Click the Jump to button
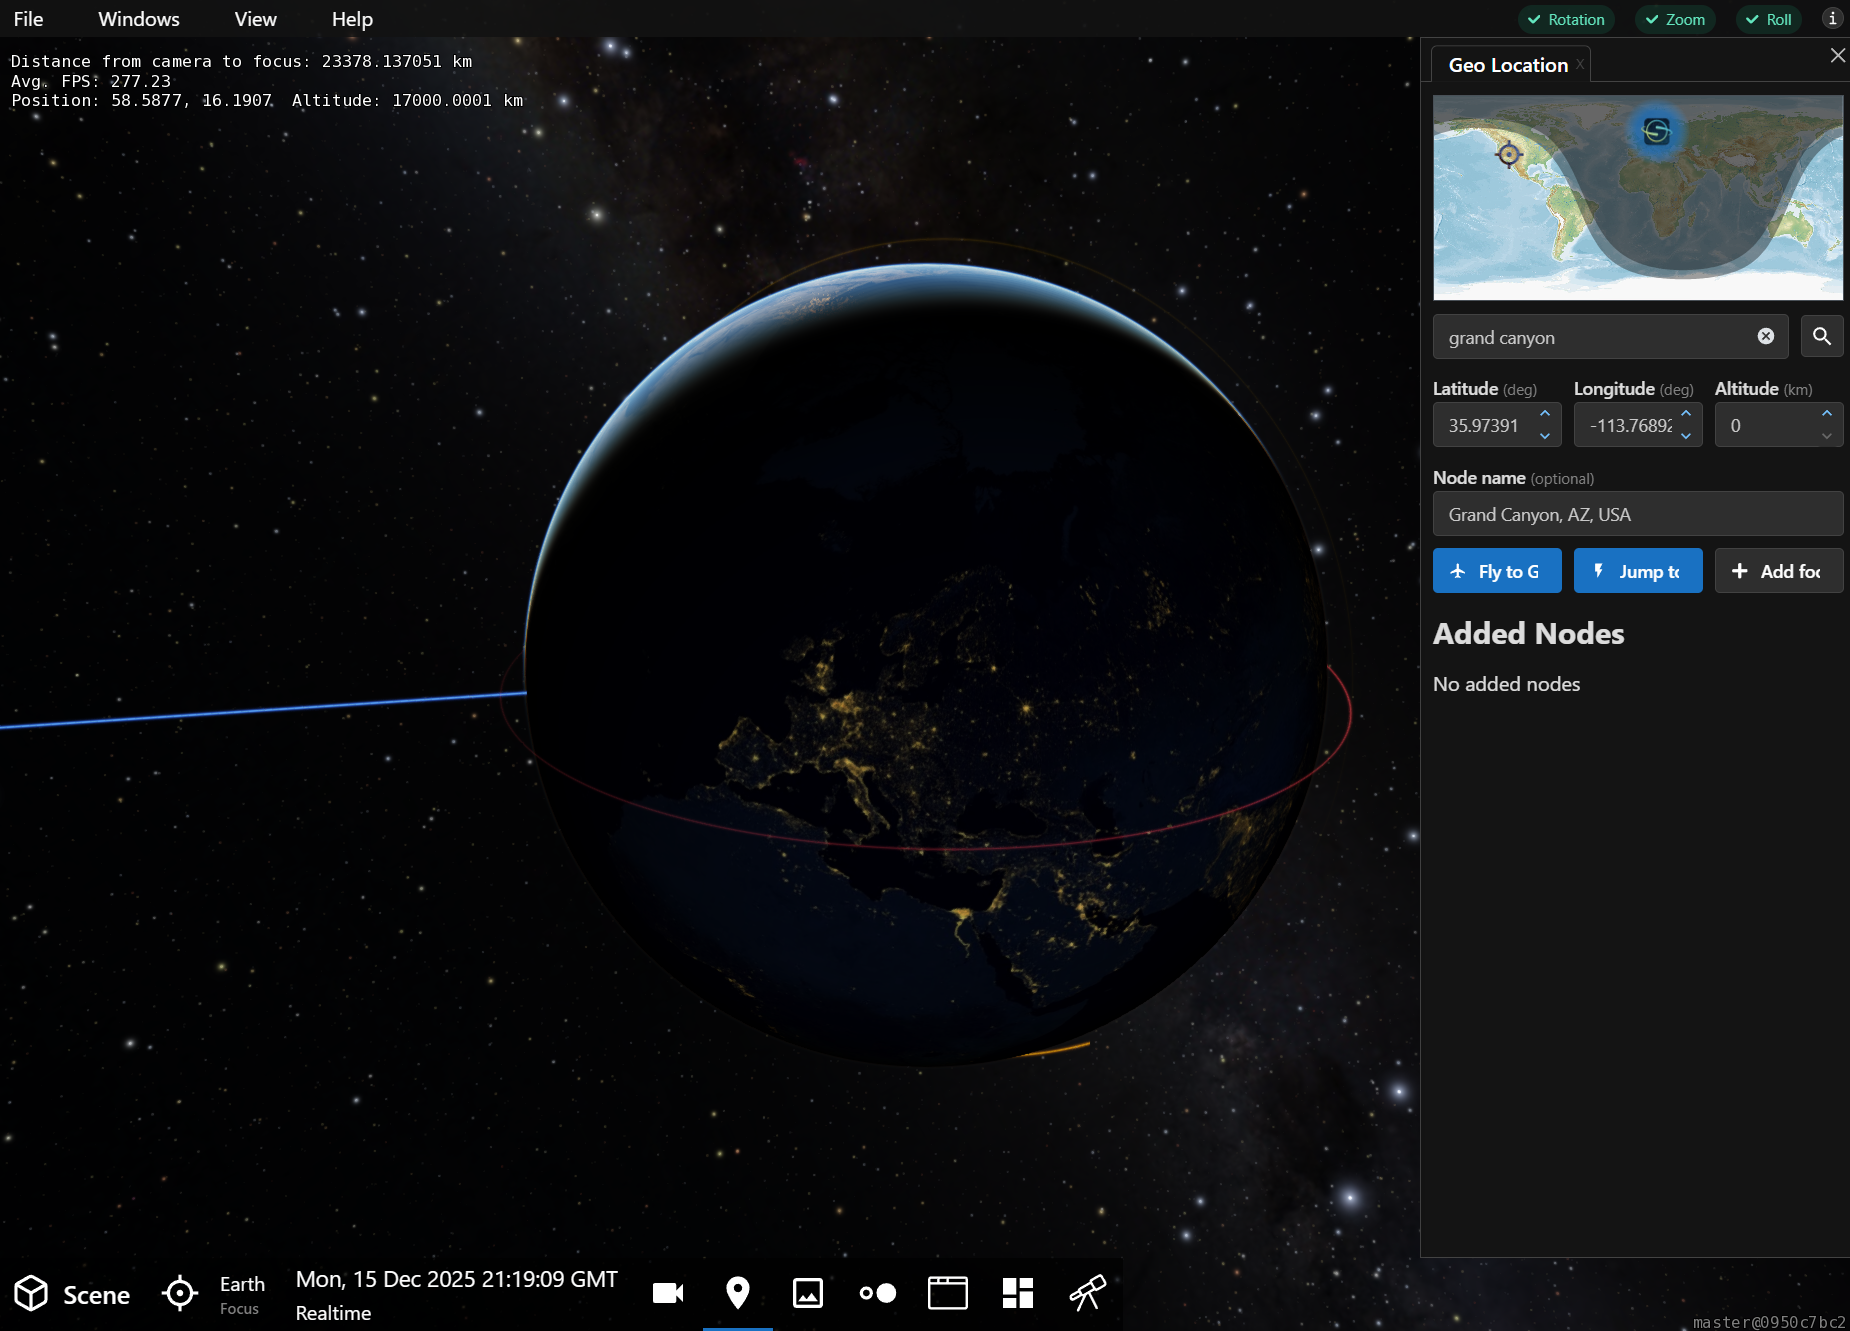1850x1331 pixels. coord(1638,571)
